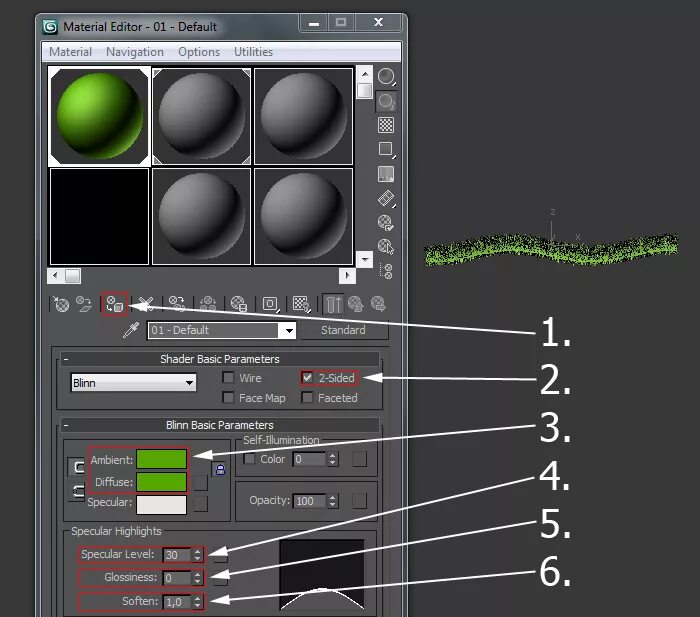Click the Make Unique icon

point(208,304)
